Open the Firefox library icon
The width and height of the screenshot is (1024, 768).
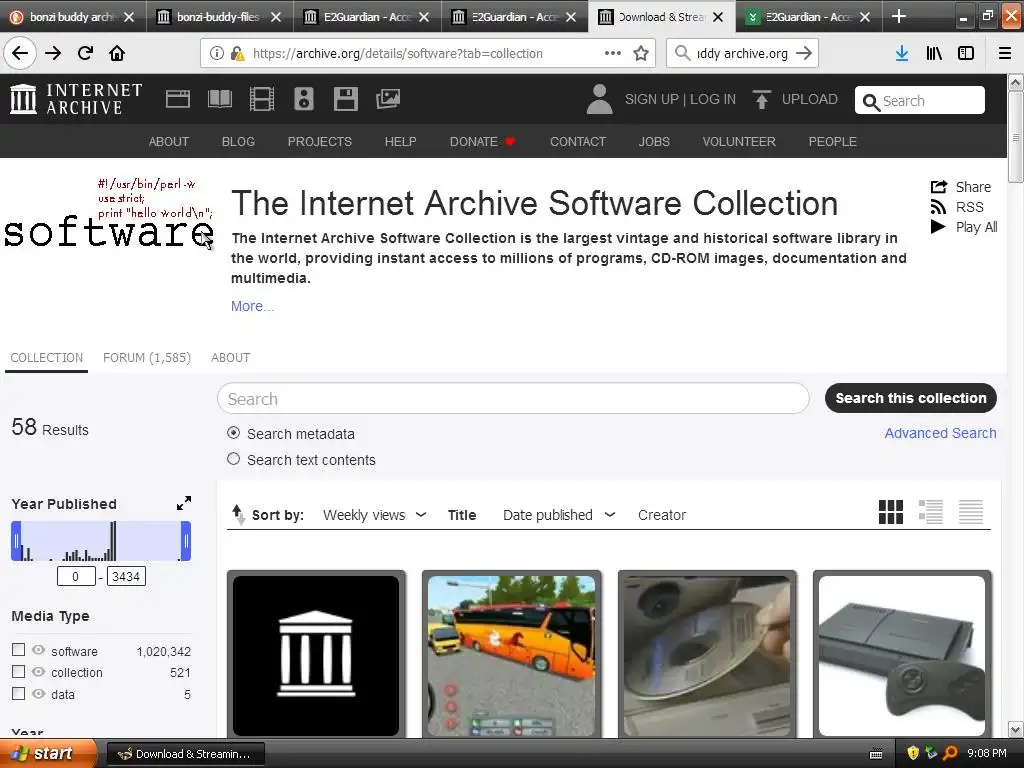(x=934, y=54)
